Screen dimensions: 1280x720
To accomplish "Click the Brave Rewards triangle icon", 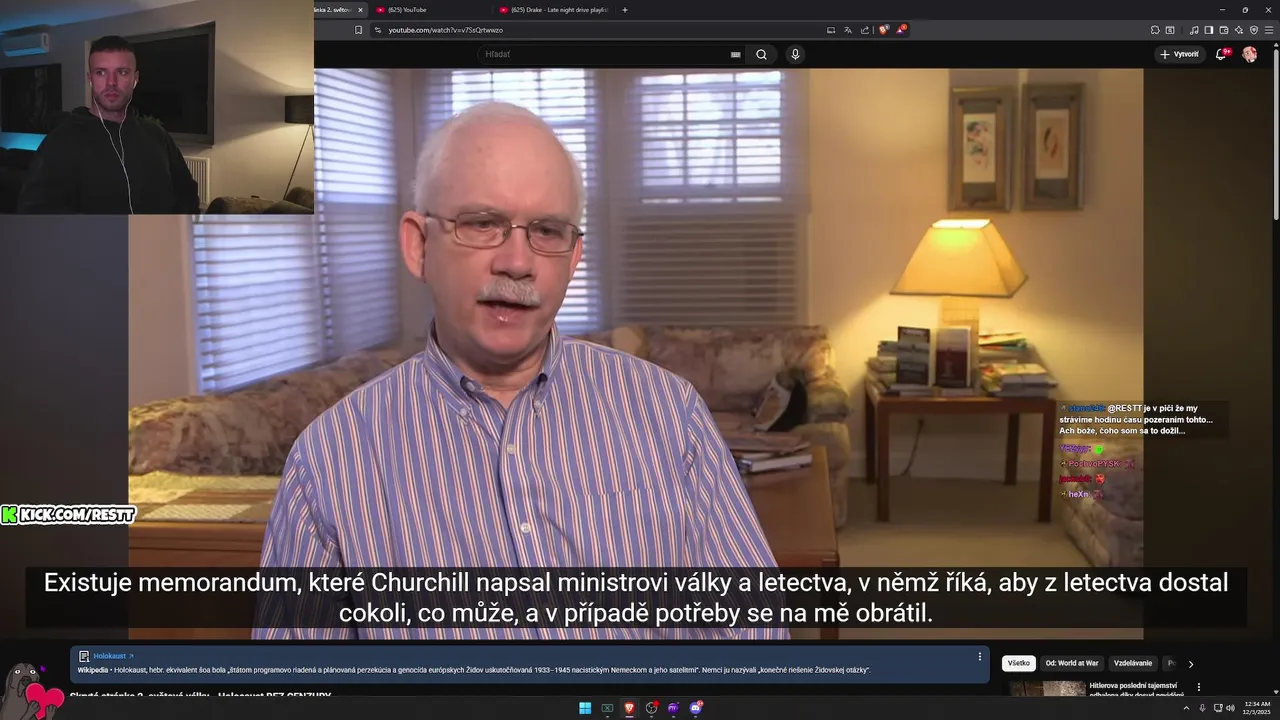I will click(900, 30).
